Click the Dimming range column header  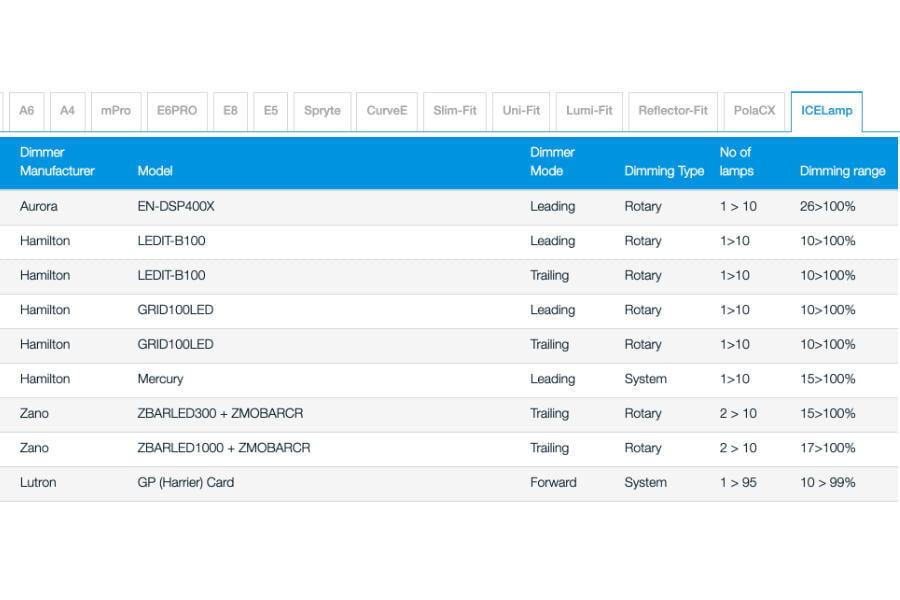(x=842, y=171)
